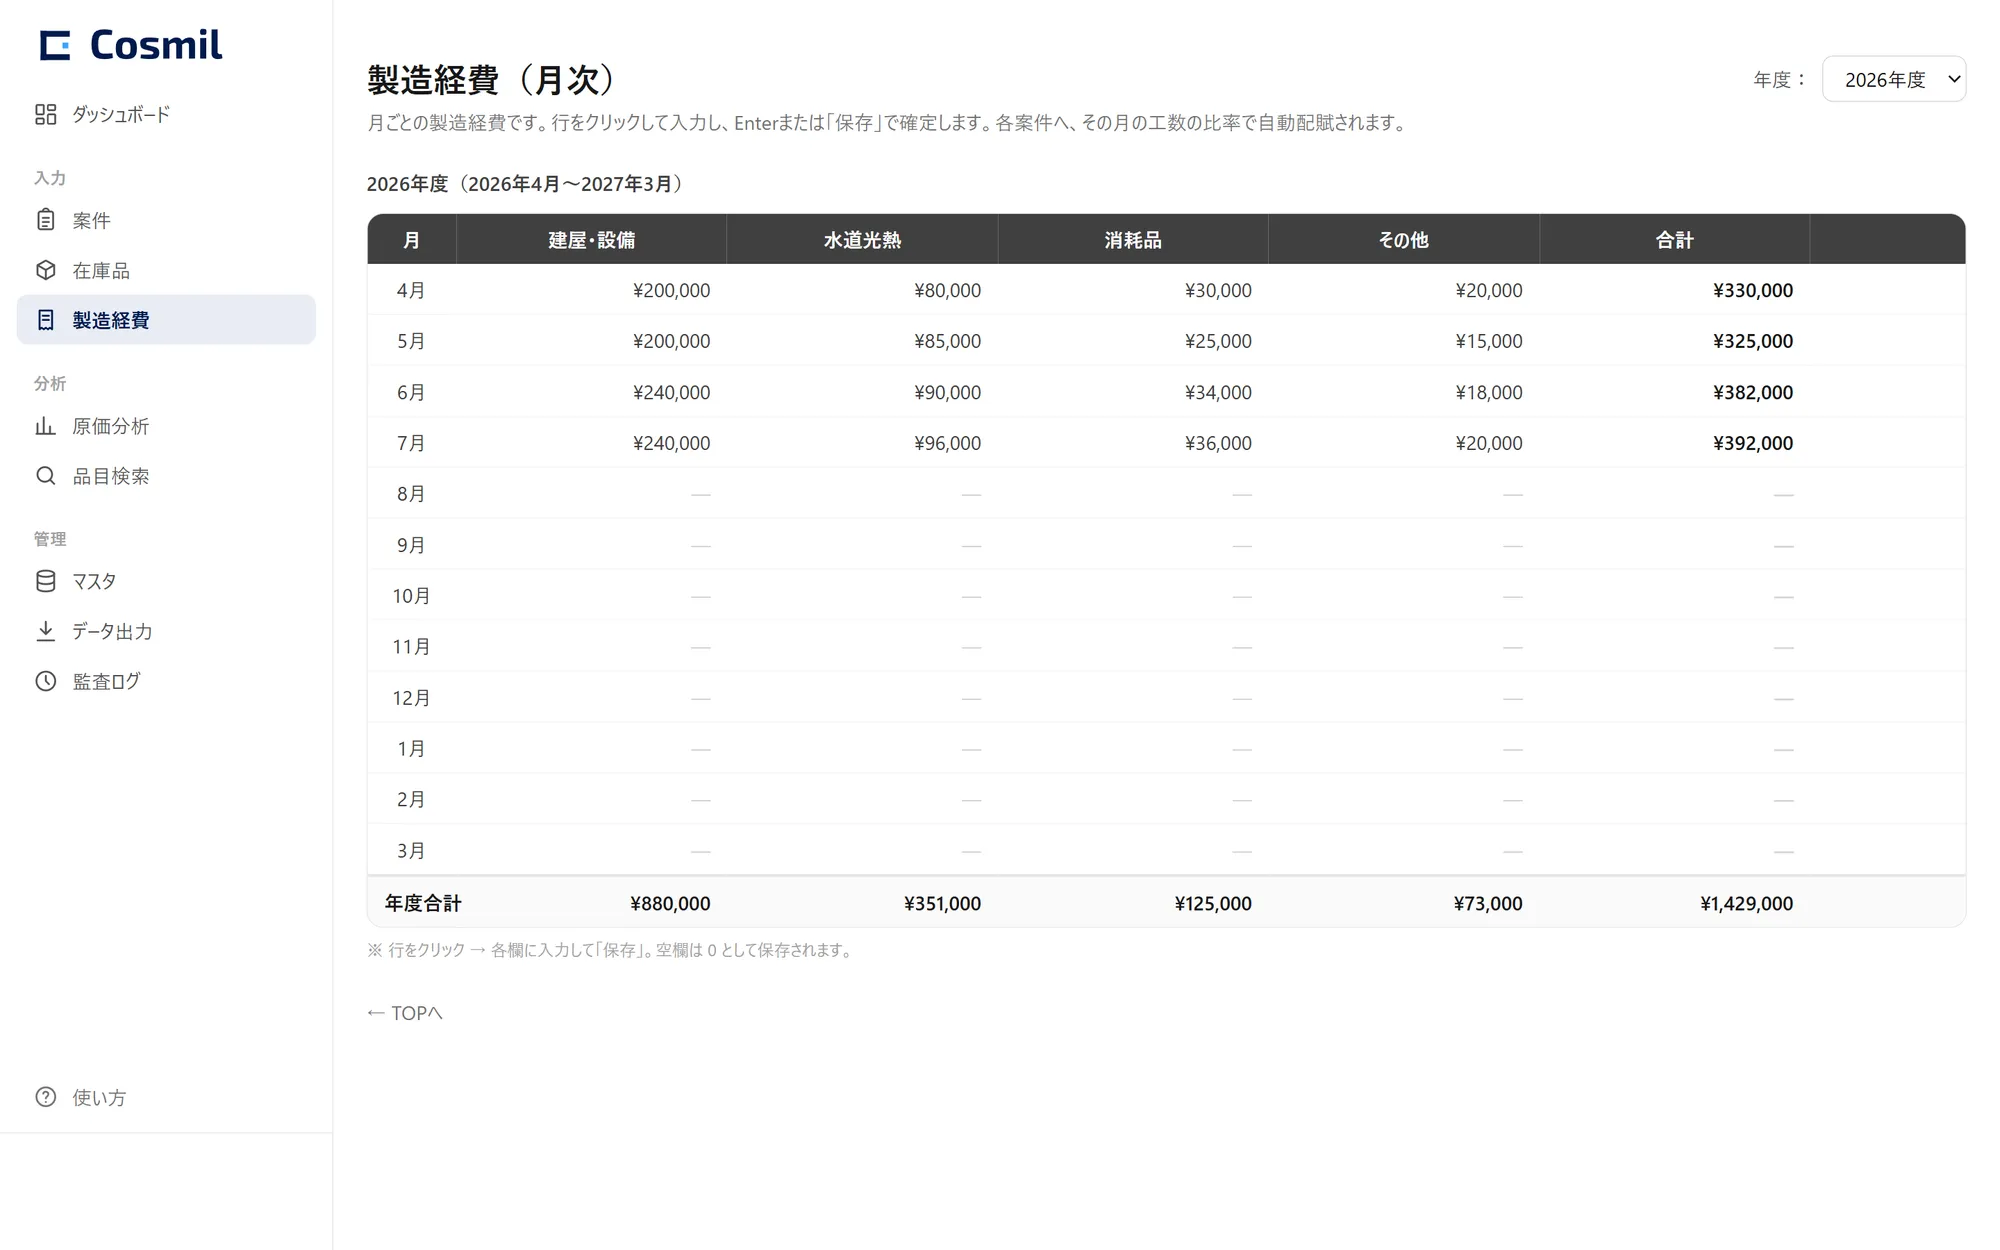This screenshot has width=2000, height=1250.
Task: Click 年度合計 建屋・設備 ¥880,000
Action: (x=670, y=904)
